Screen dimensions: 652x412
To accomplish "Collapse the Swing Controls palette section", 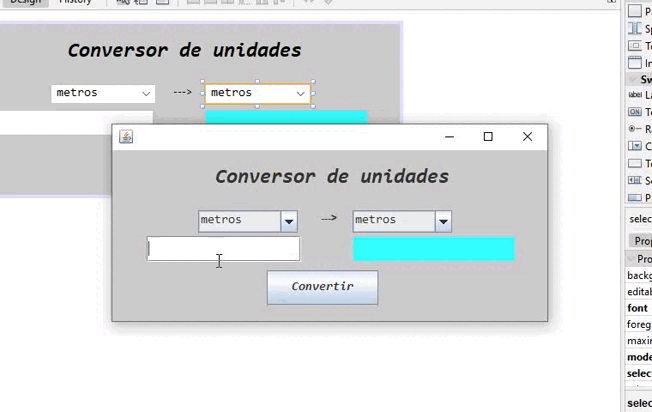I will [x=633, y=79].
